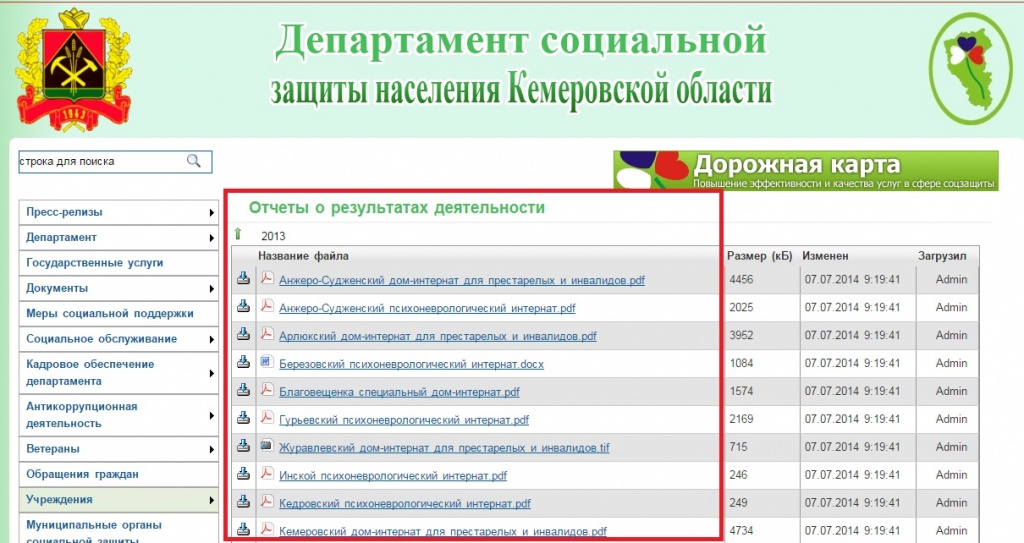
Task: Click the heart-flower map logo
Action: (x=970, y=68)
